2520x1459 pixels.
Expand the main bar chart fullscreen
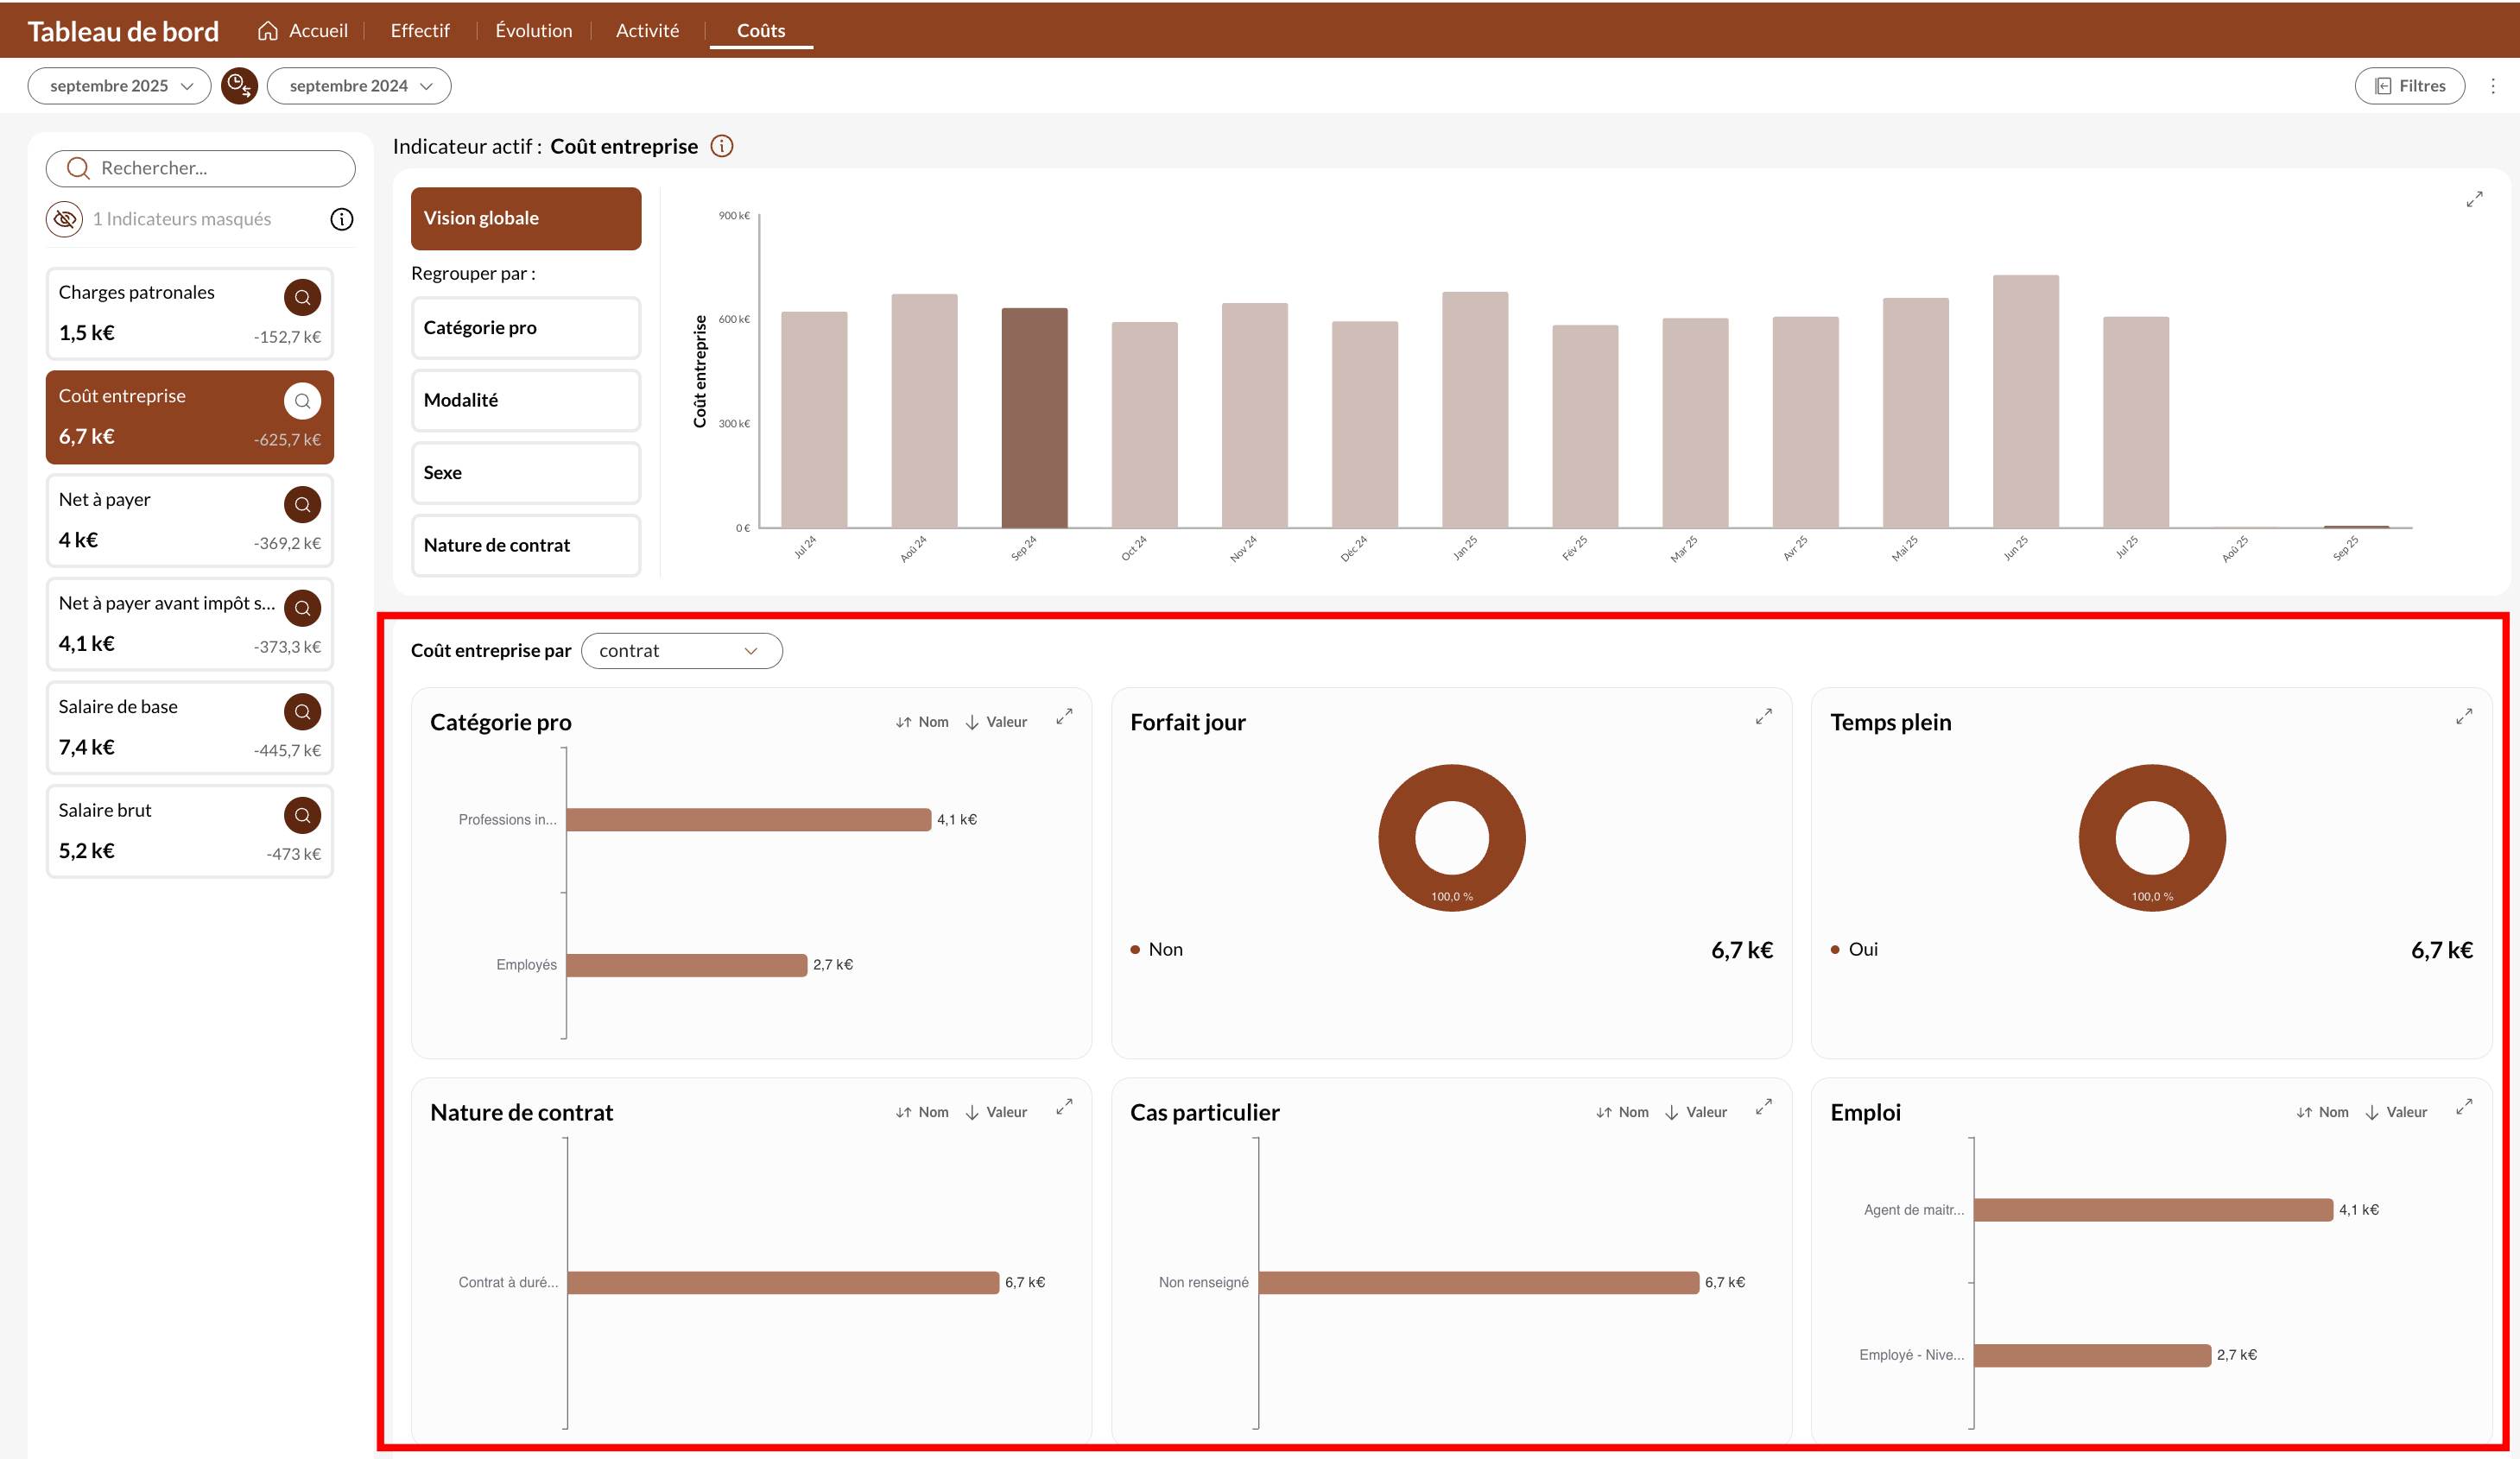click(2473, 199)
